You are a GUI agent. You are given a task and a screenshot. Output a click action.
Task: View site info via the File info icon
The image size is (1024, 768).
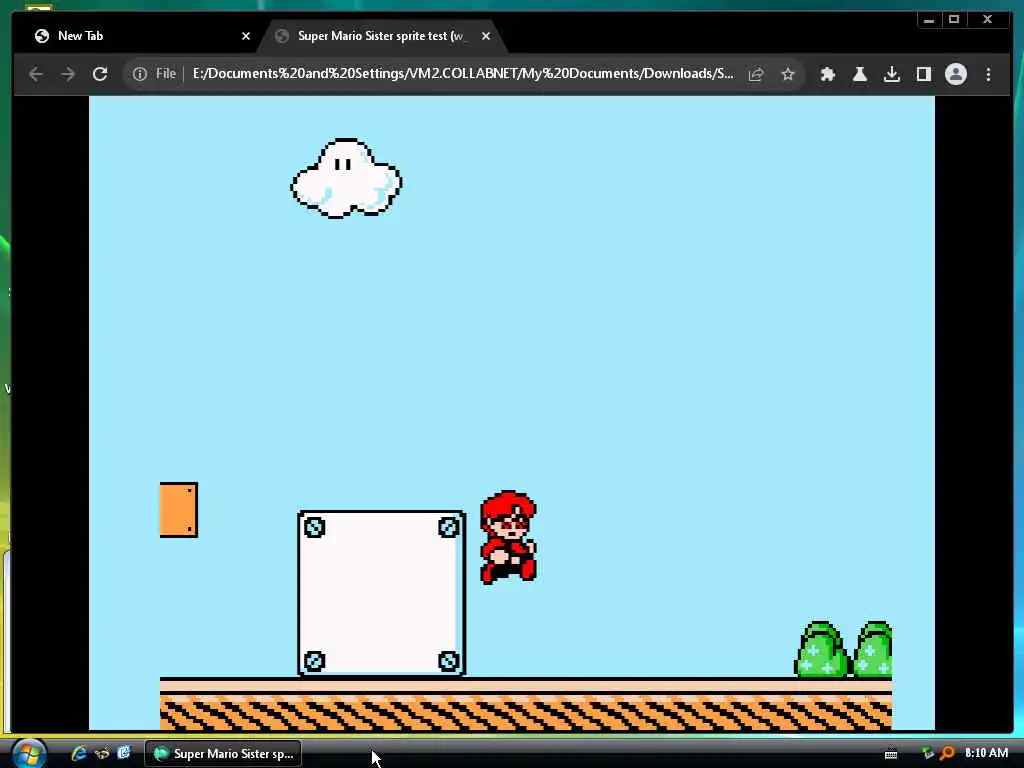(x=140, y=74)
